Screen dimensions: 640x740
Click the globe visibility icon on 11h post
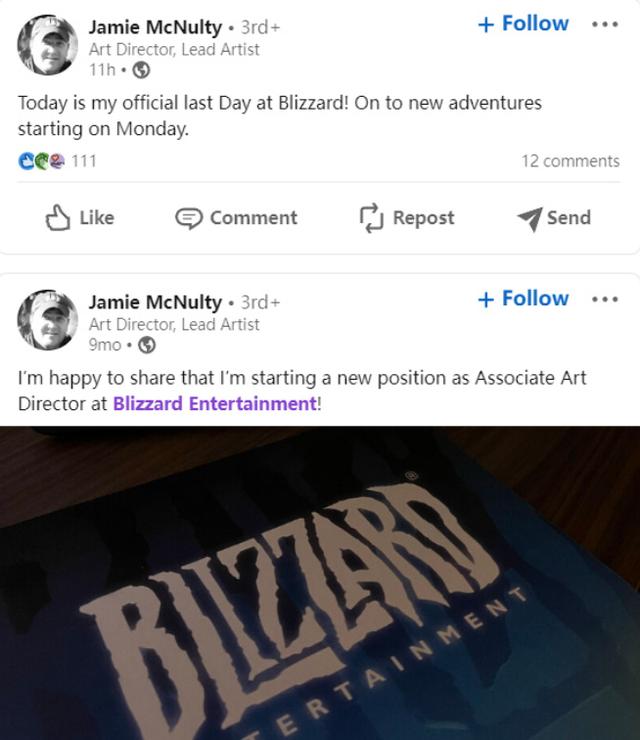(141, 70)
